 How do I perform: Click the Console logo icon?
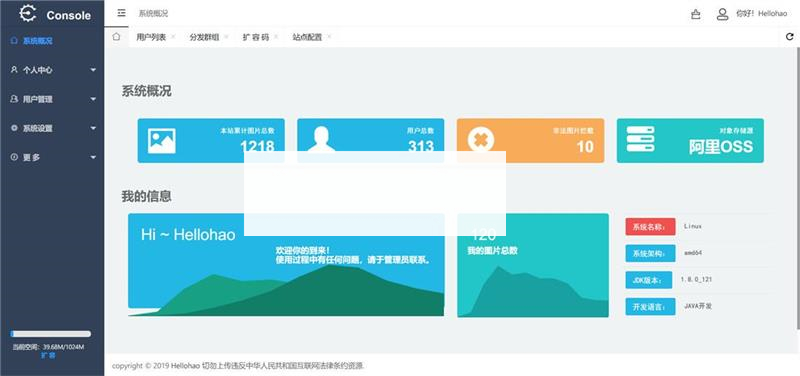pos(28,13)
